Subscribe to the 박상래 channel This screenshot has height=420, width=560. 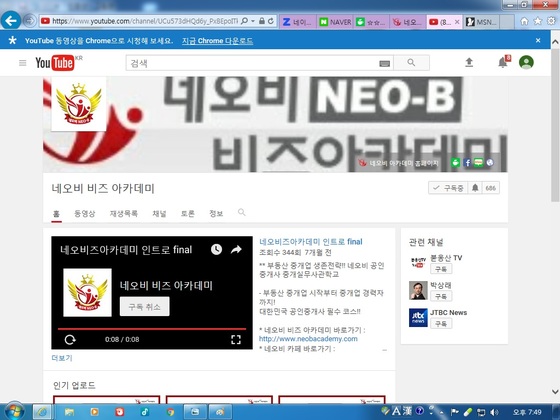click(441, 296)
